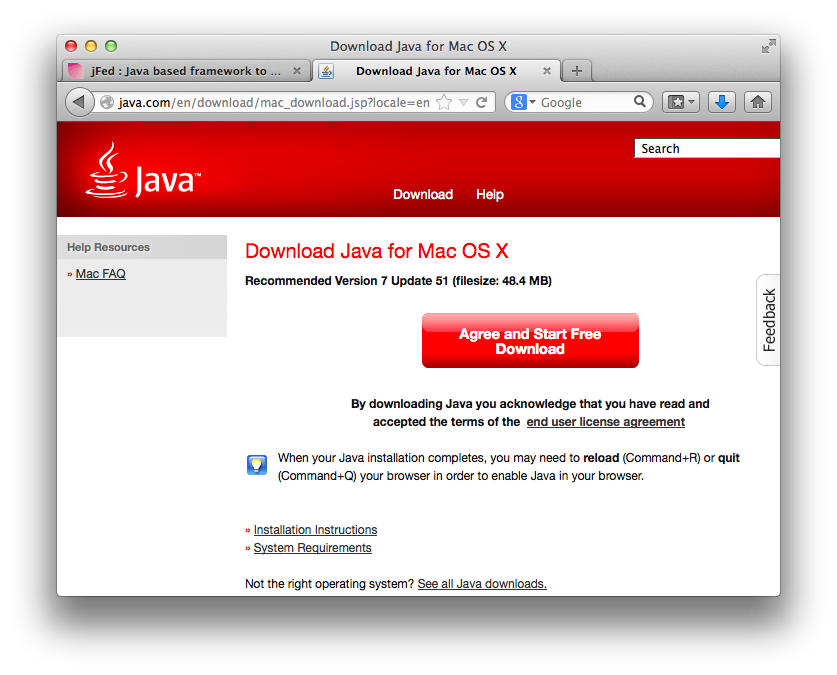Click the site identity globe icon
Screen dimensions: 837x675
[107, 102]
